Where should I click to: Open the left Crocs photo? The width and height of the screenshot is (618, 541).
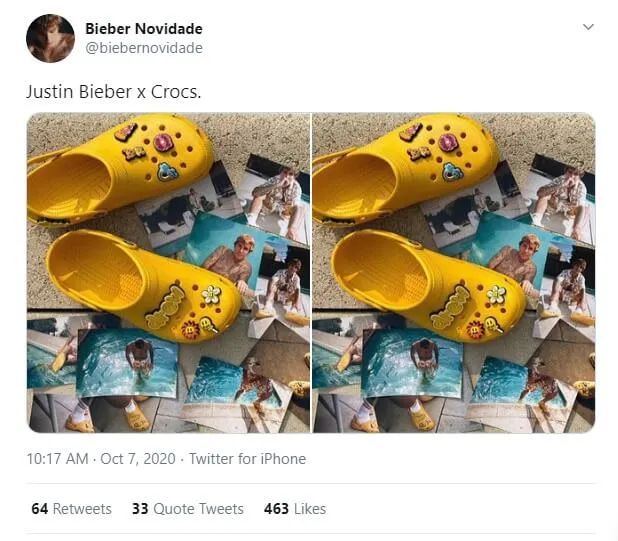point(168,272)
